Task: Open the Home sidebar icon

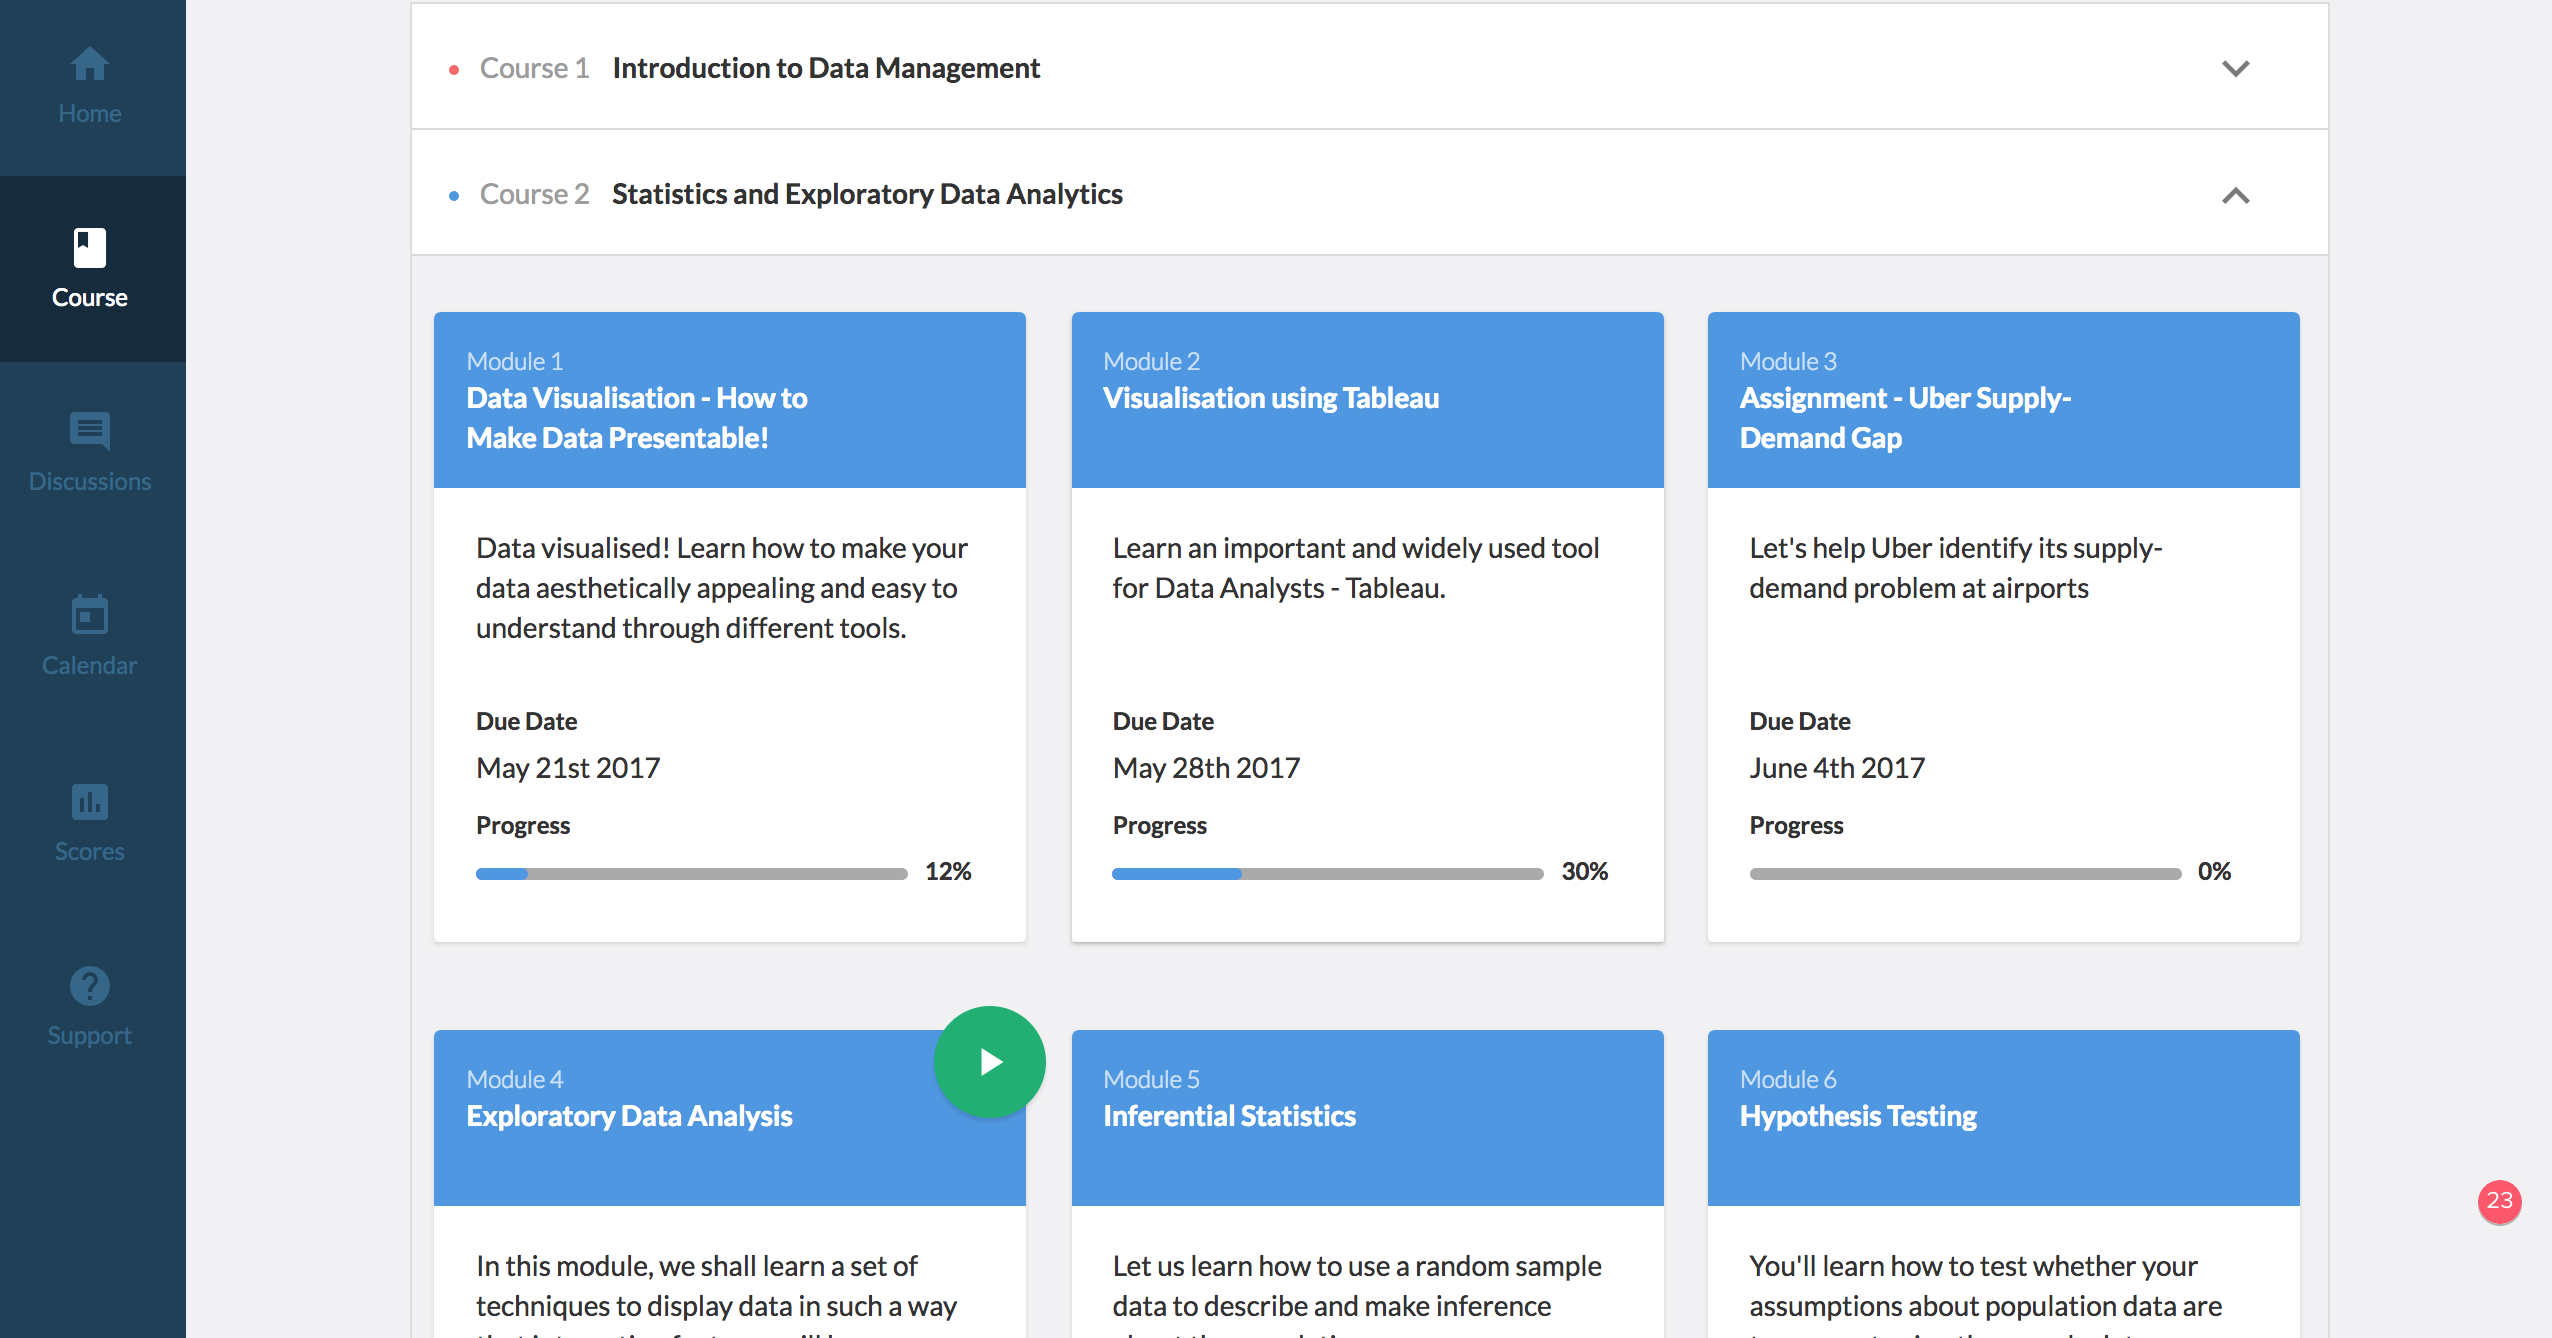Action: tap(89, 64)
